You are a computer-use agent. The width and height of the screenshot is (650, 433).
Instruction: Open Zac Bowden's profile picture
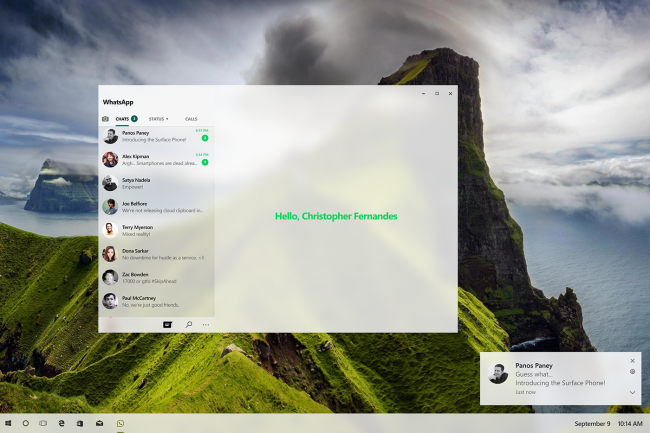coord(110,278)
